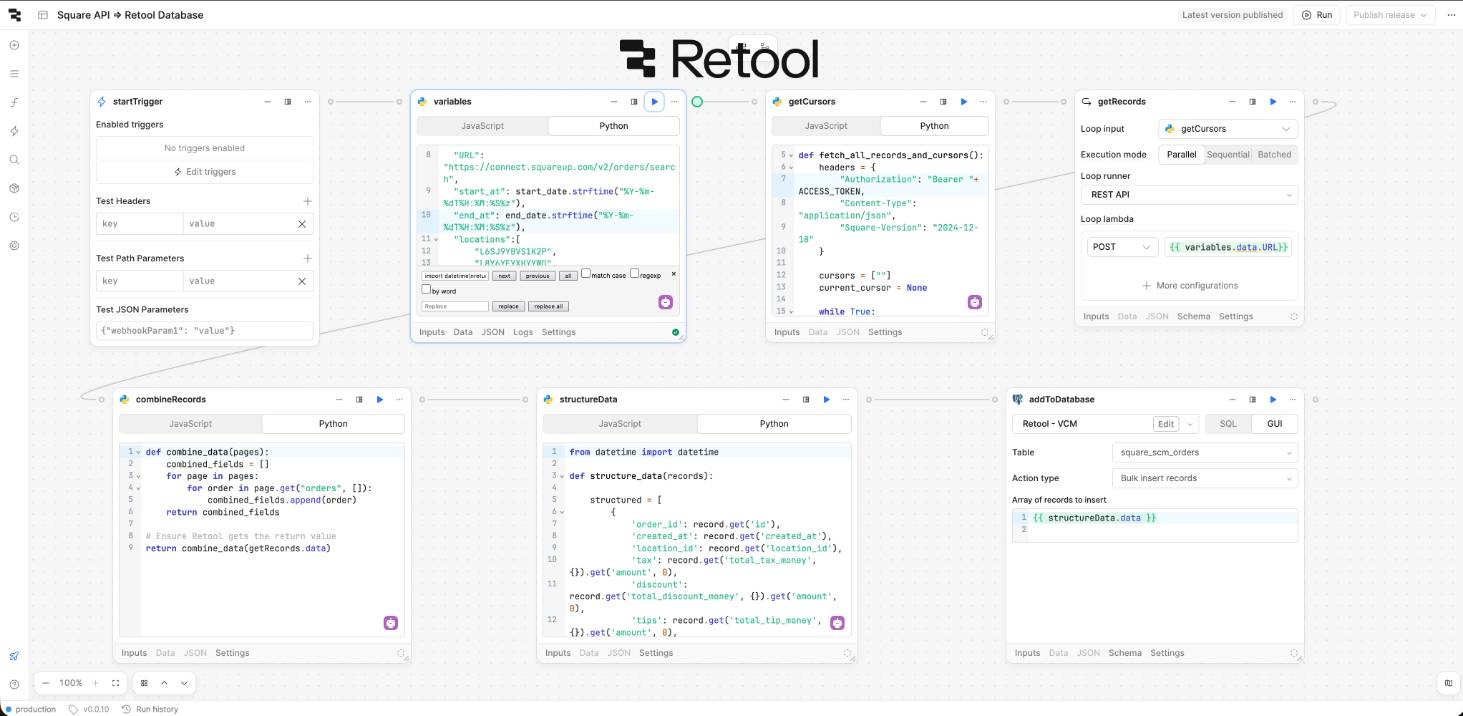Click the Test JSON Parameters input field
The height and width of the screenshot is (716, 1463).
tap(205, 330)
